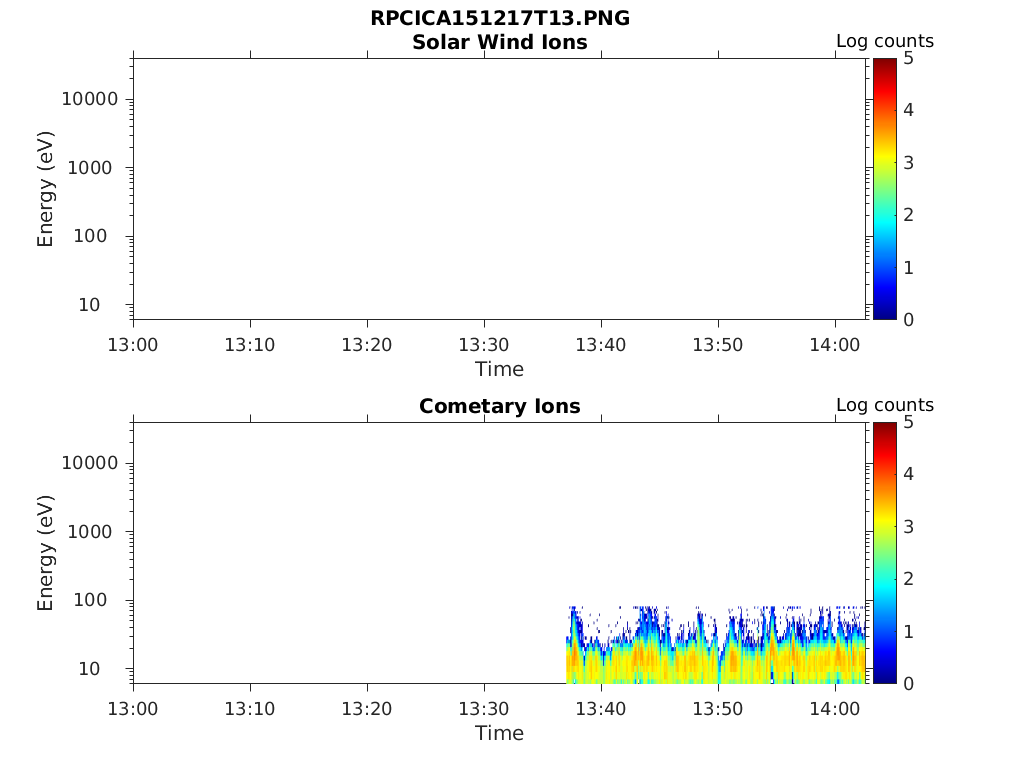This screenshot has height=768, width=1024.
Task: Click the 13:30 tick label on Solar Wind plot
Action: click(484, 344)
